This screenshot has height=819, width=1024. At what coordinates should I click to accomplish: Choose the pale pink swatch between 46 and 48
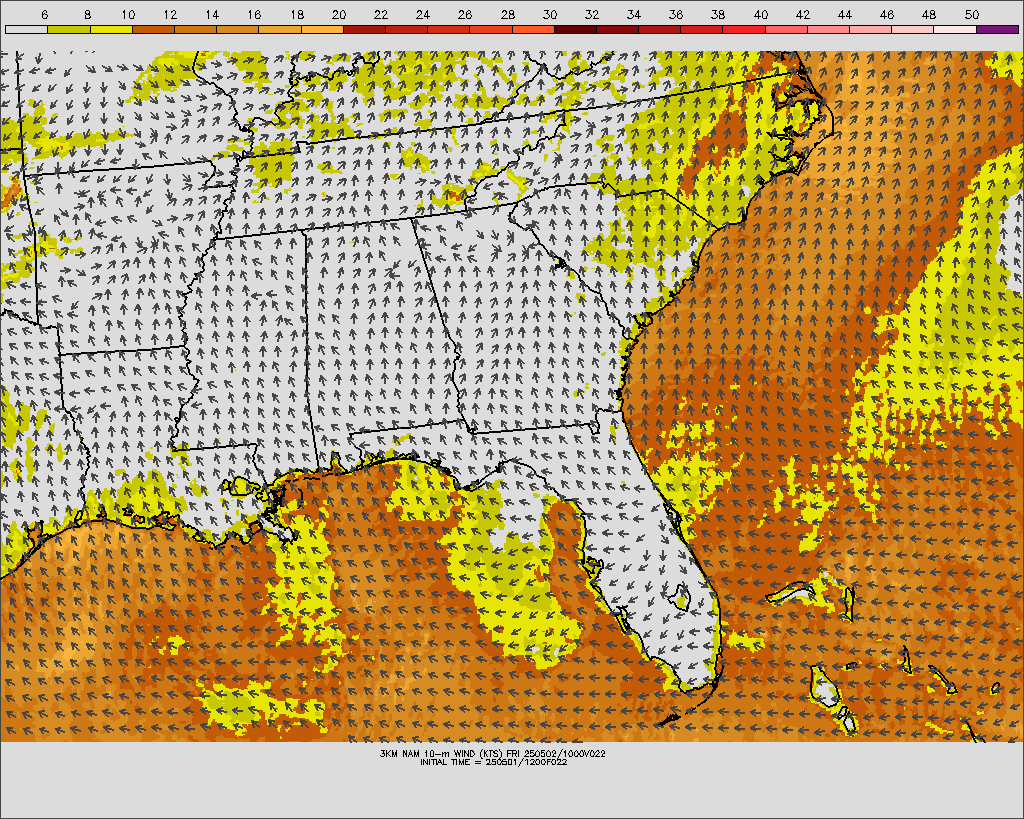(x=913, y=29)
